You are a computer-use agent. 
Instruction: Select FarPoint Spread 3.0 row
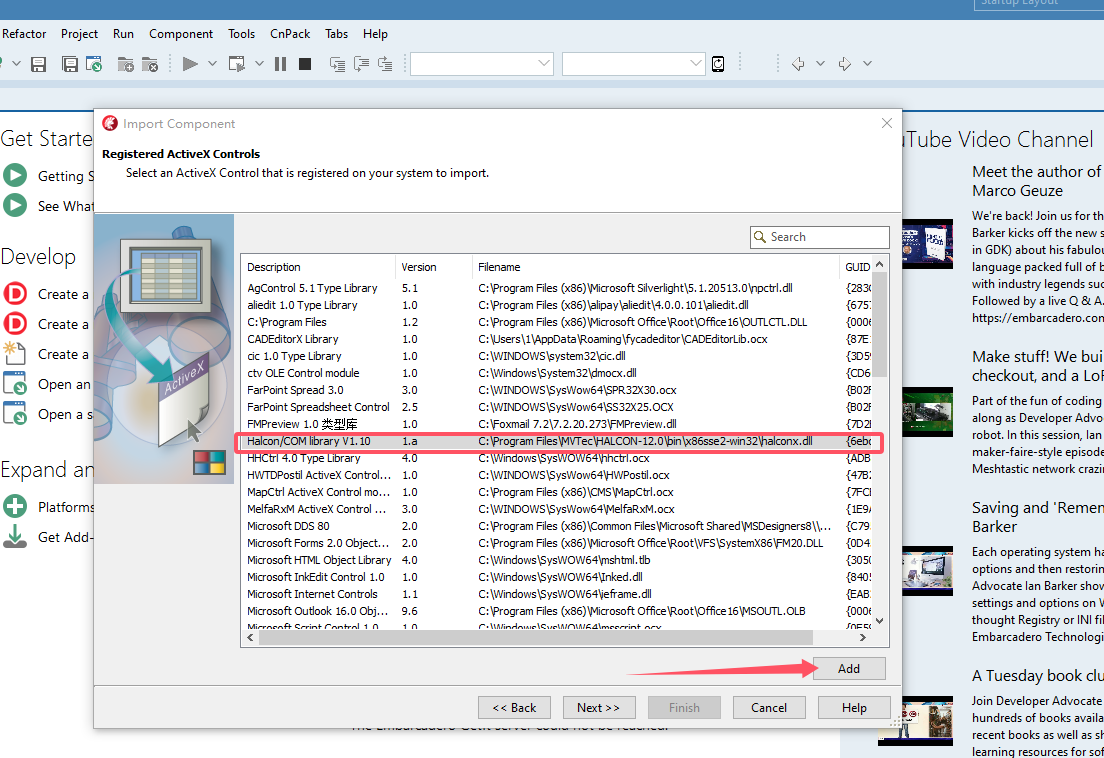click(x=556, y=390)
